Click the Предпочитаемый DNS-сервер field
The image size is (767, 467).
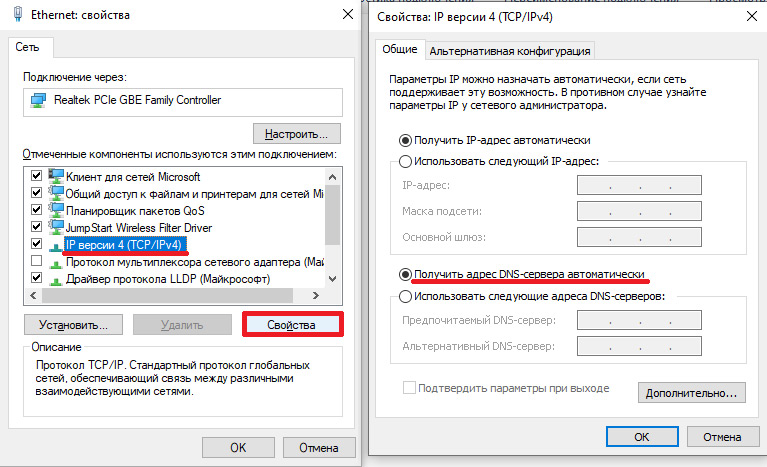(x=639, y=320)
